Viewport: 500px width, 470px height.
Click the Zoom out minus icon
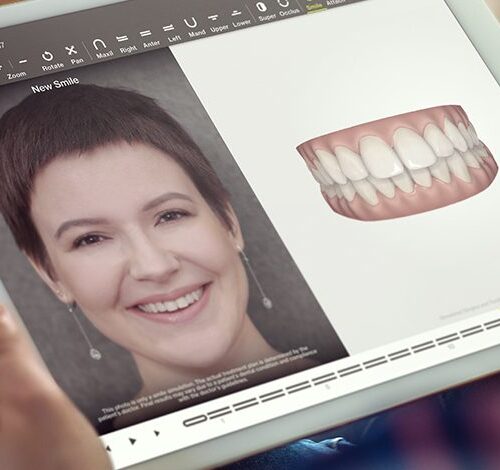[23, 62]
